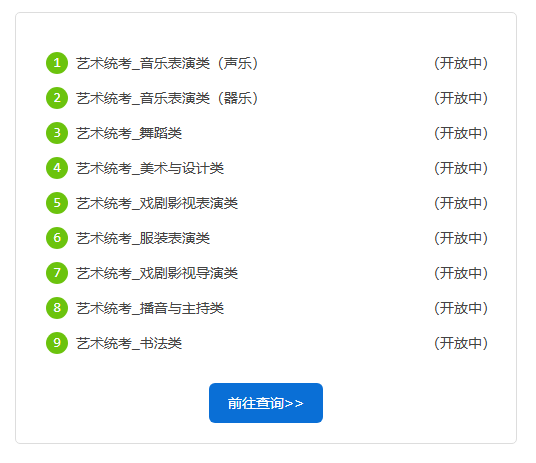Viewport: 536px width, 463px height.
Task: Open 艺术统考_音乐表演类（器乐）entry
Action: click(x=167, y=98)
